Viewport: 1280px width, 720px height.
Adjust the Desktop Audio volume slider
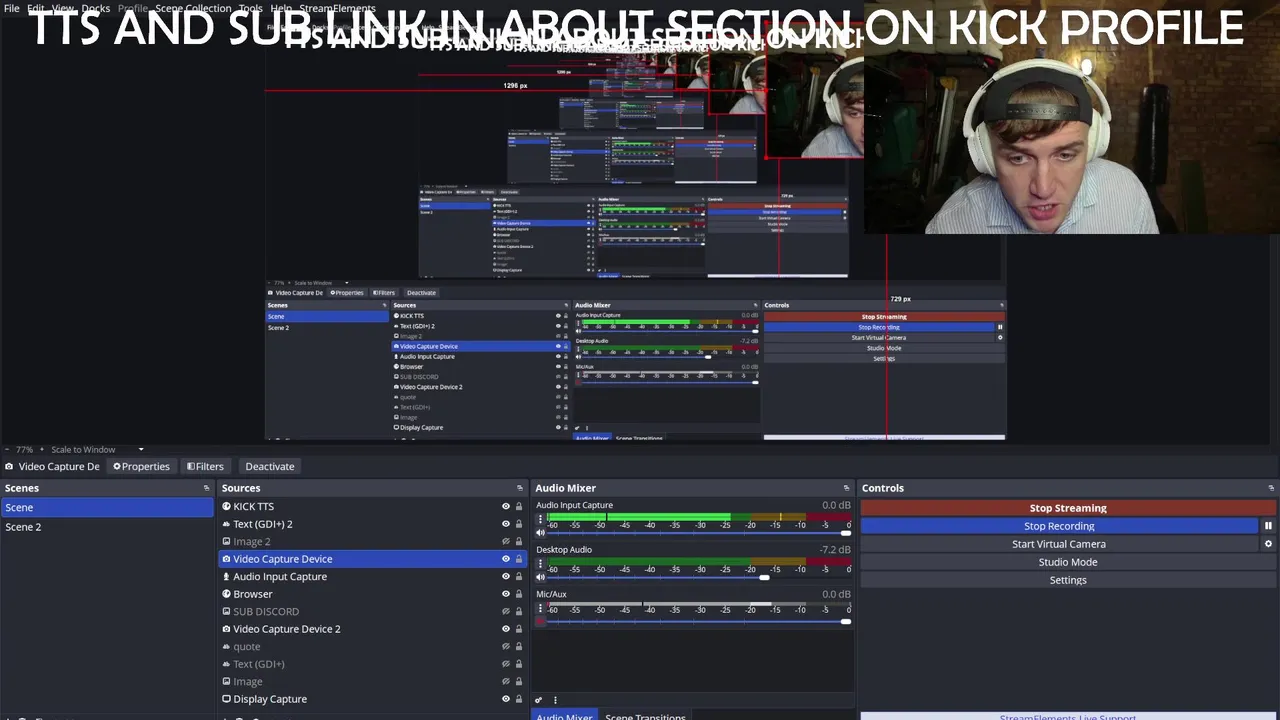tap(698, 577)
